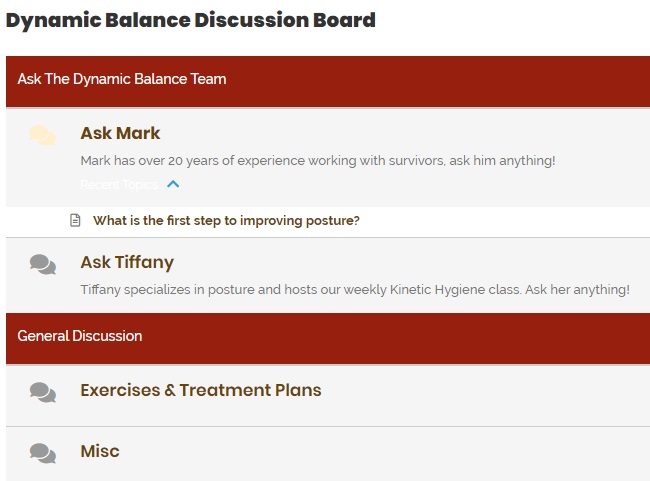Viewport: 650px width, 481px height.
Task: Open the Misc forum
Action: click(x=100, y=451)
